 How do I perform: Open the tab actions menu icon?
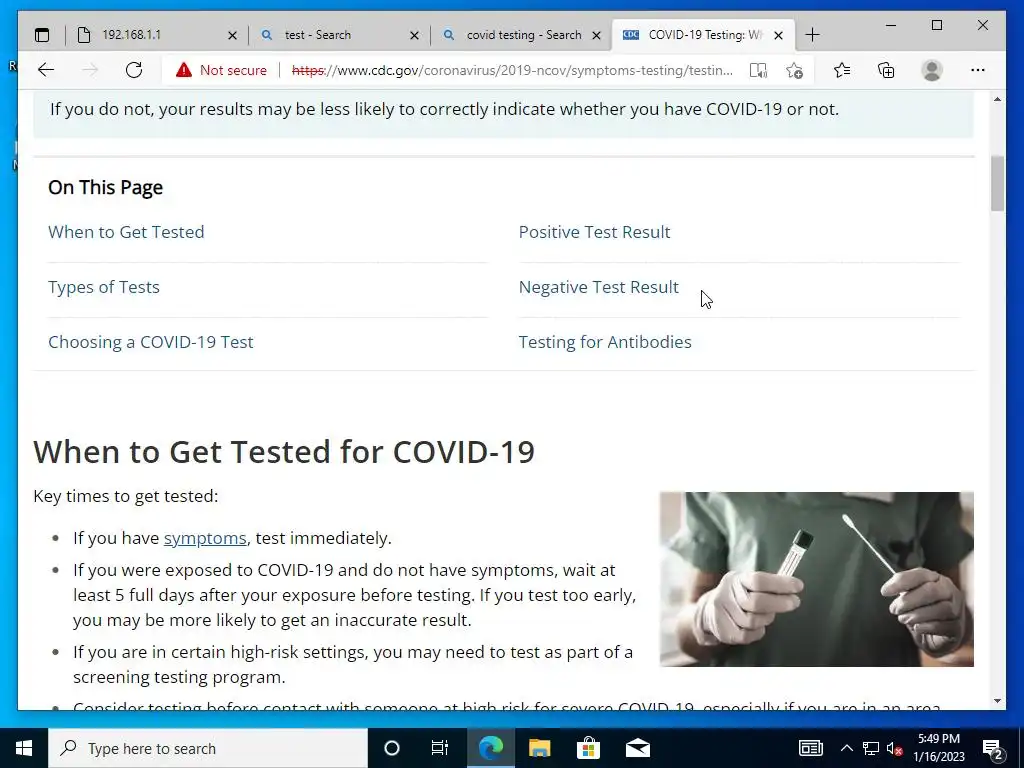pyautogui.click(x=42, y=35)
